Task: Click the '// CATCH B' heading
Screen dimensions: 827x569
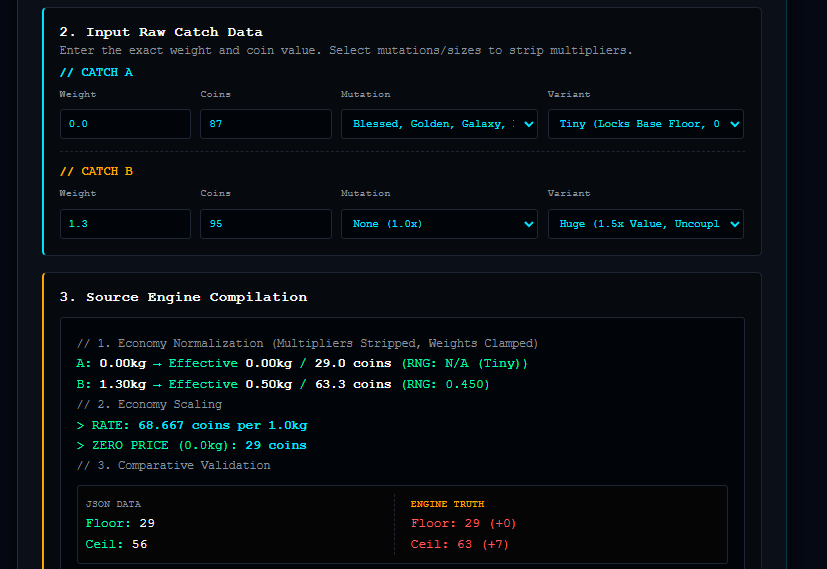Action: [x=96, y=171]
